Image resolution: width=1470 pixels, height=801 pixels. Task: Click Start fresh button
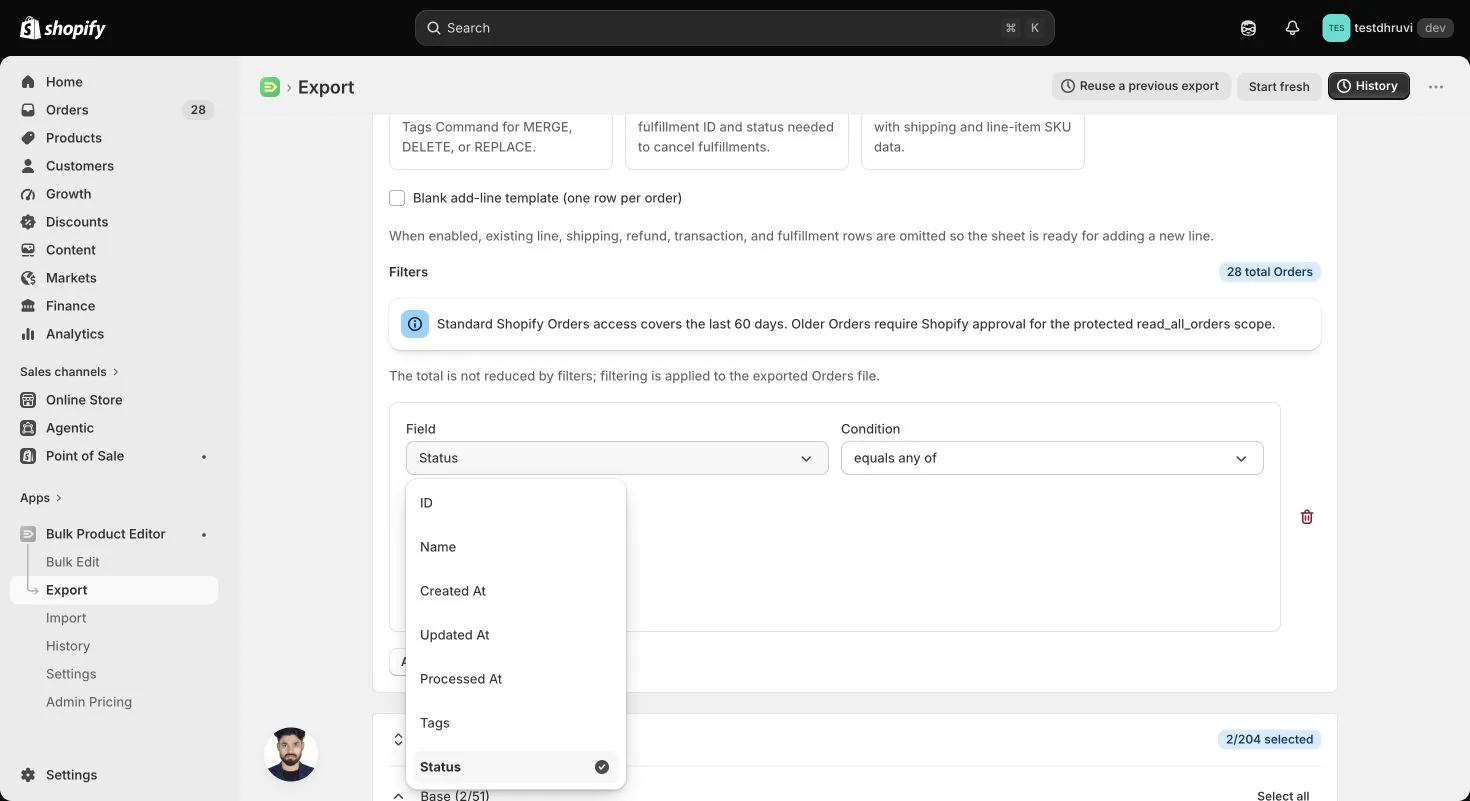pyautogui.click(x=1279, y=86)
